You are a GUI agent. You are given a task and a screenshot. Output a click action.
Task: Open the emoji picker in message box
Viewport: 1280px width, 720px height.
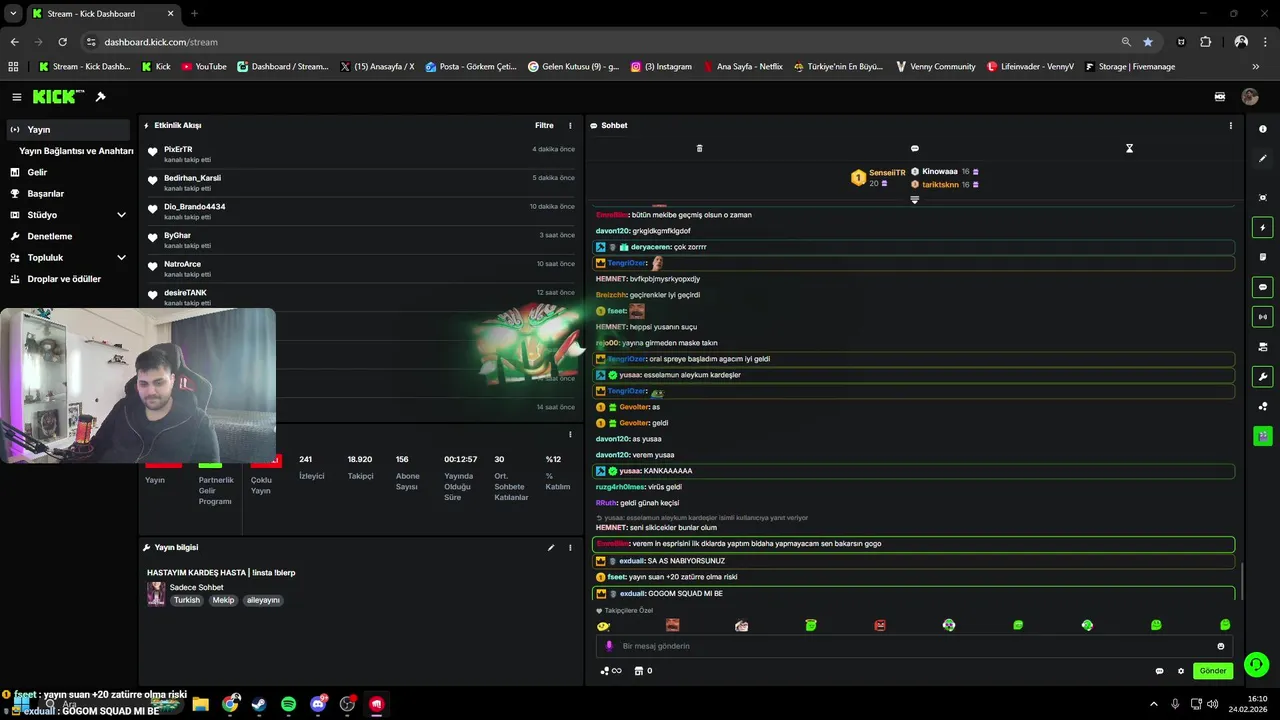click(1221, 646)
